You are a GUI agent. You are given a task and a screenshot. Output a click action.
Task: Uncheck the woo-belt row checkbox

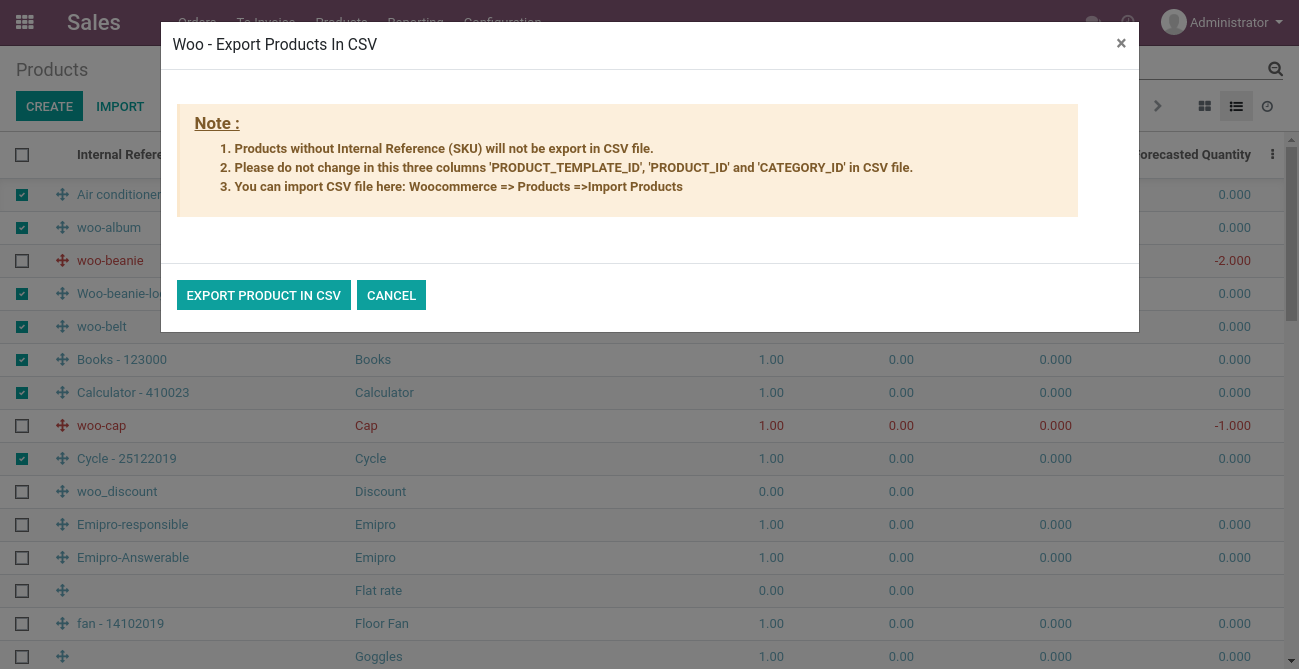click(22, 327)
